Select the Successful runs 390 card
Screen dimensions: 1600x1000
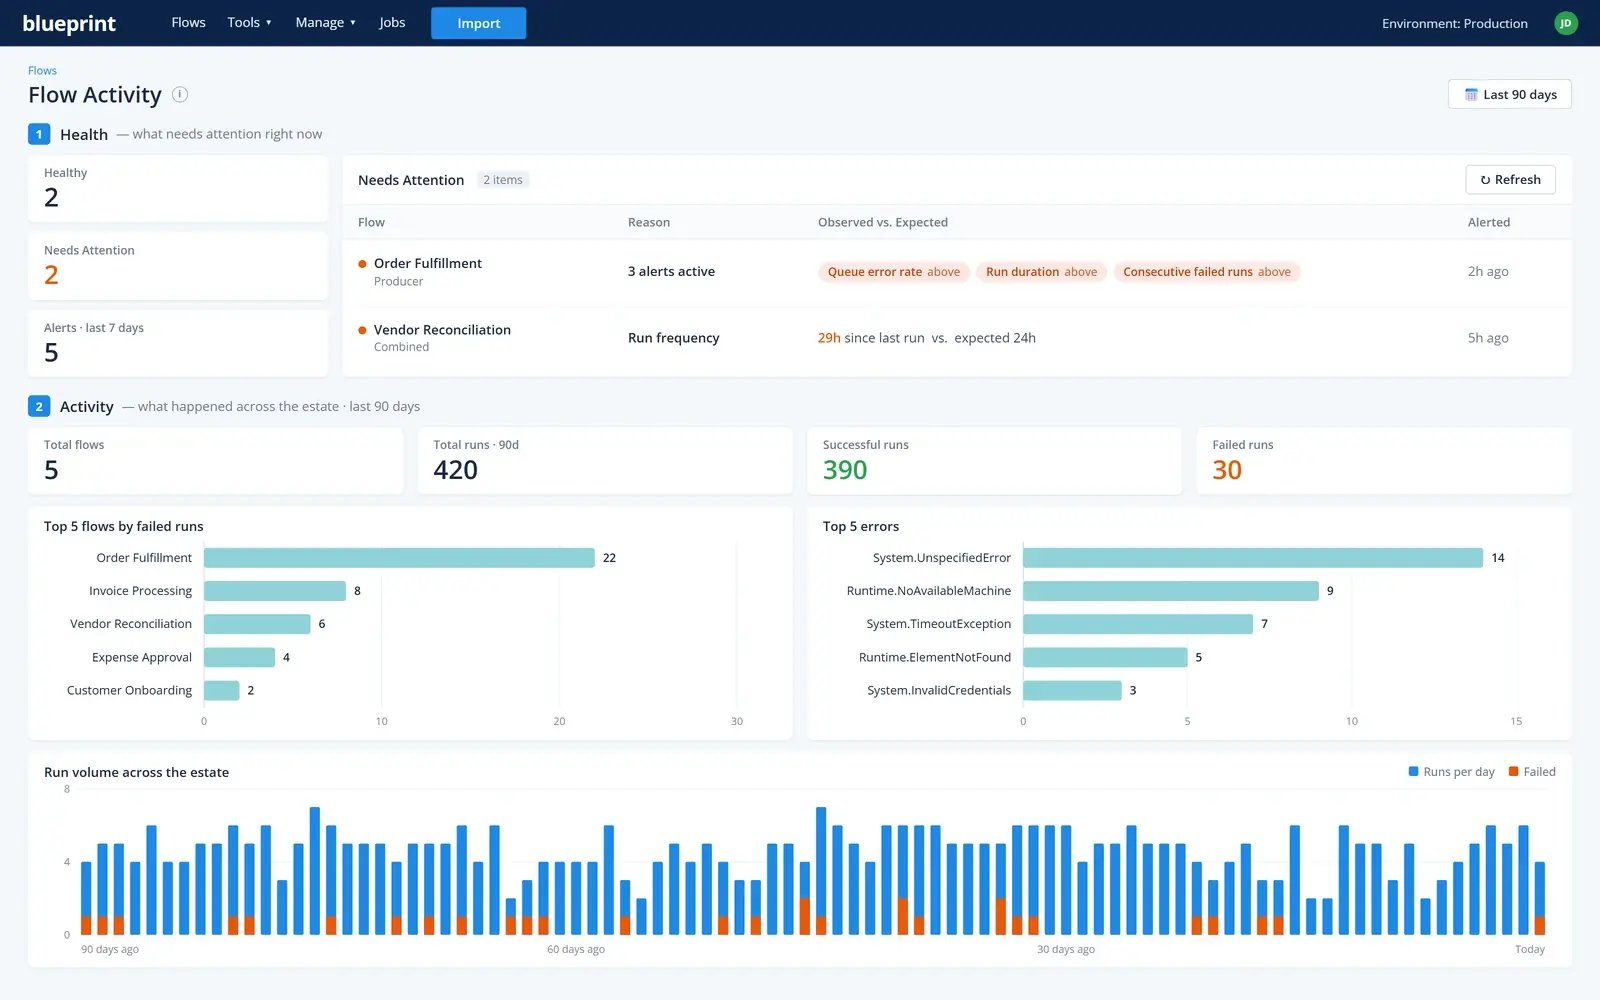pyautogui.click(x=994, y=461)
